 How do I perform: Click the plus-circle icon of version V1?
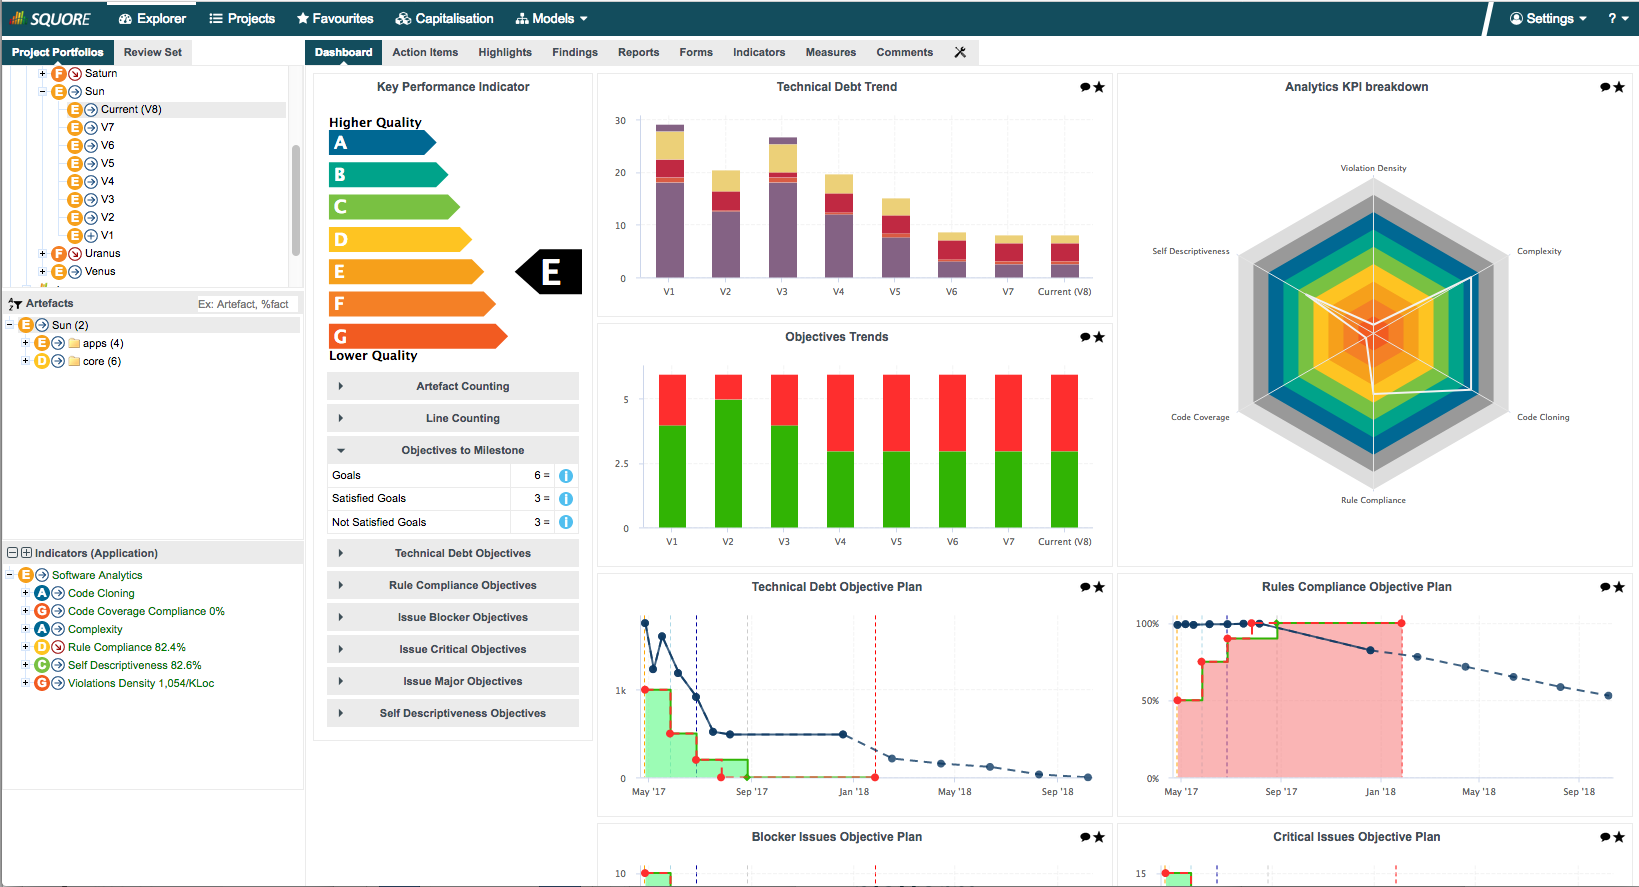coord(91,236)
